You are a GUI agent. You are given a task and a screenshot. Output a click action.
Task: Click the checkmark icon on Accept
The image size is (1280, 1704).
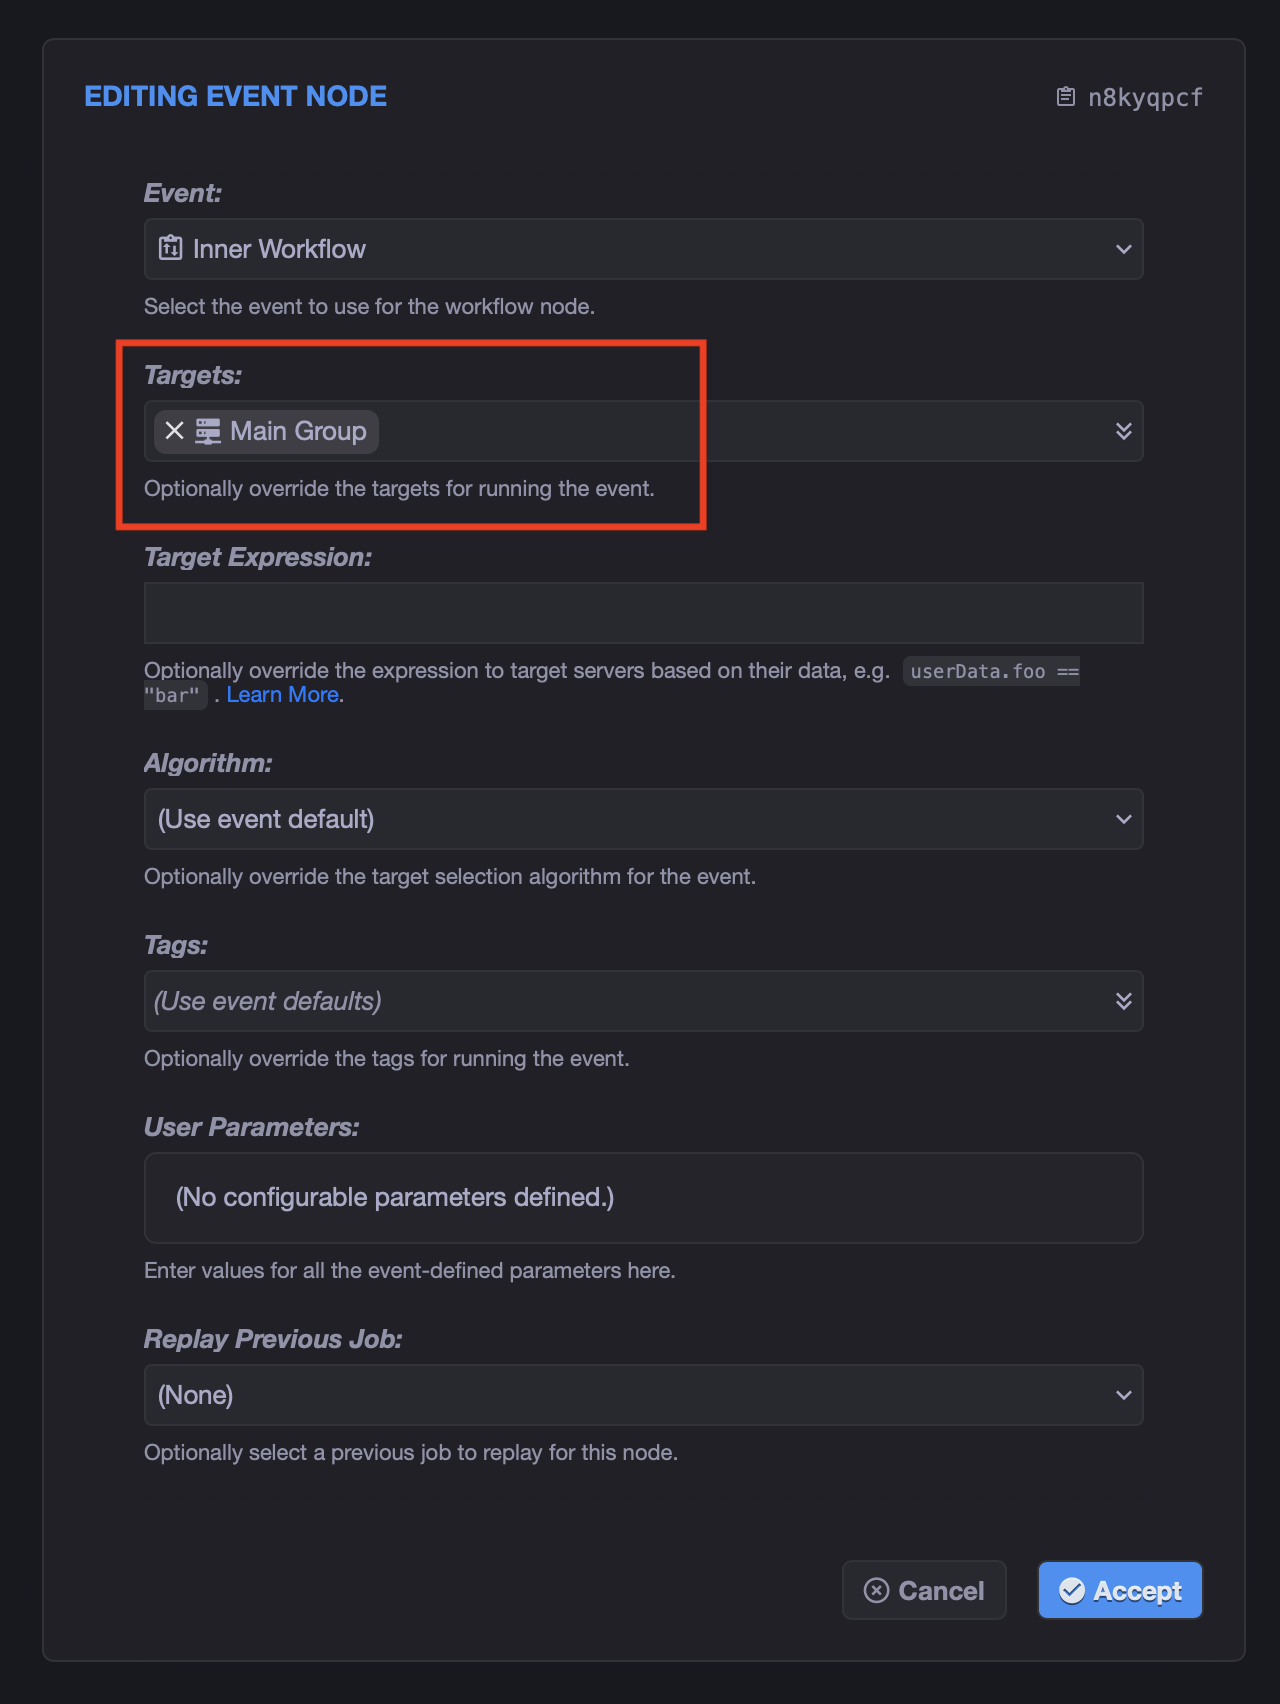(x=1072, y=1590)
